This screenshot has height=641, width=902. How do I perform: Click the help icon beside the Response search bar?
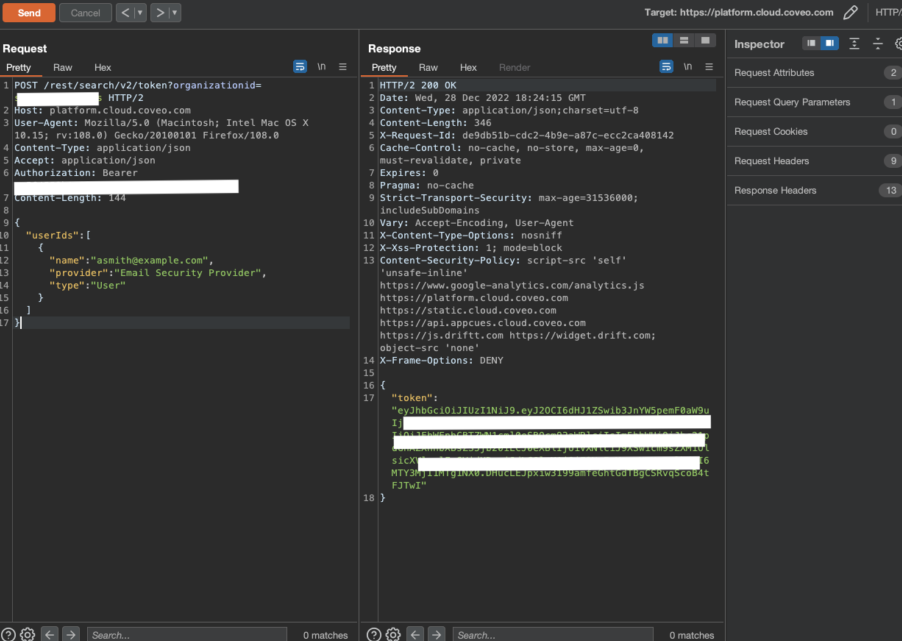(373, 634)
